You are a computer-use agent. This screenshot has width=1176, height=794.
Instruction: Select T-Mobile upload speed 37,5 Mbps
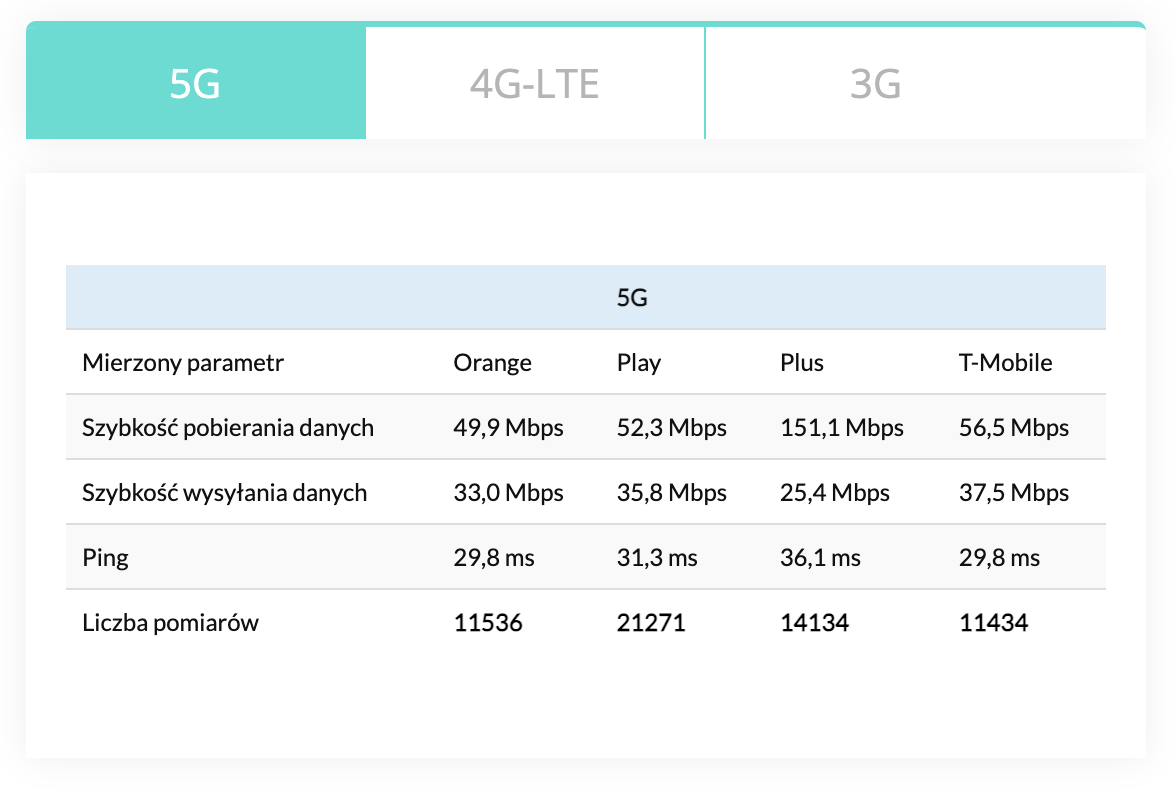(x=1013, y=493)
